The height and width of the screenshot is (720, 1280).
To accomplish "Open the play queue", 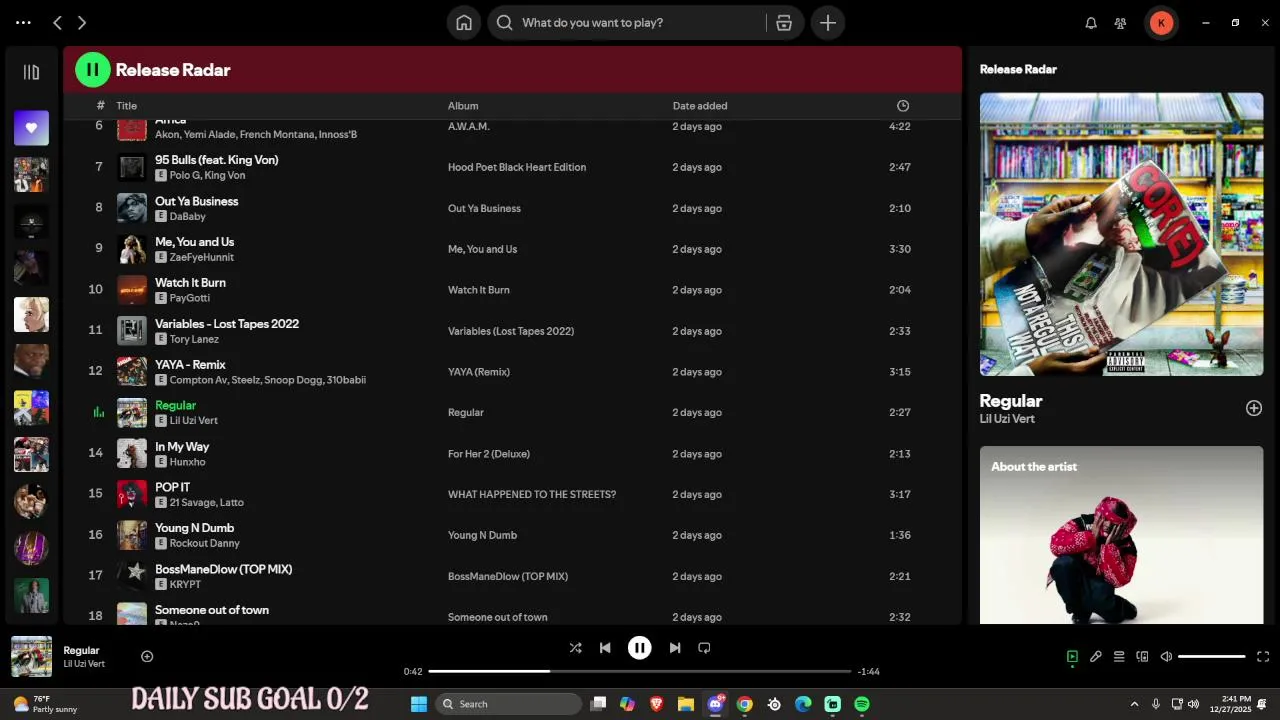I will 1119,657.
